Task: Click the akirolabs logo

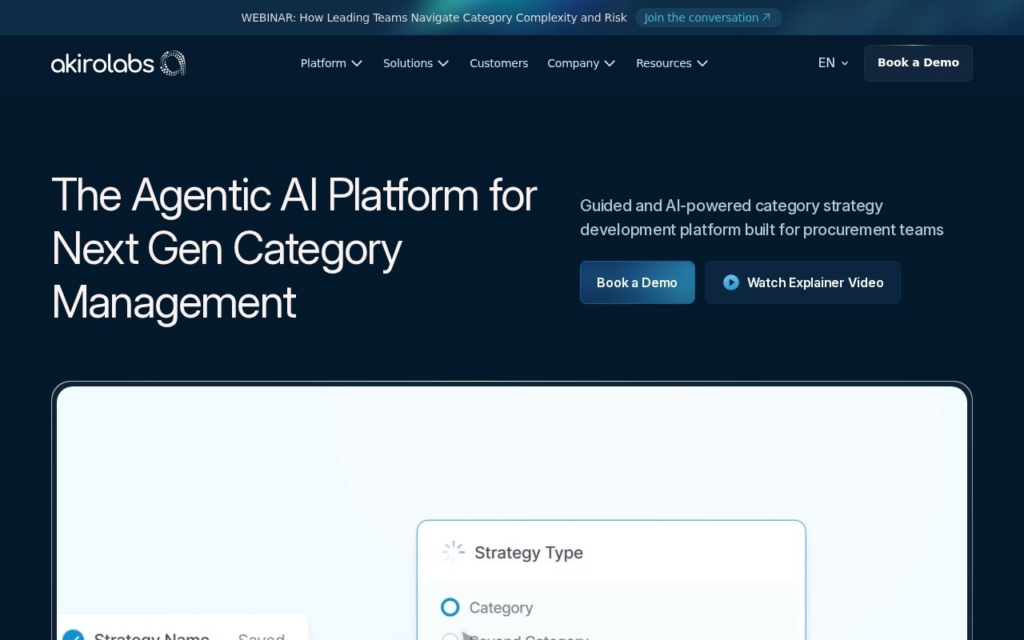Action: coord(118,63)
